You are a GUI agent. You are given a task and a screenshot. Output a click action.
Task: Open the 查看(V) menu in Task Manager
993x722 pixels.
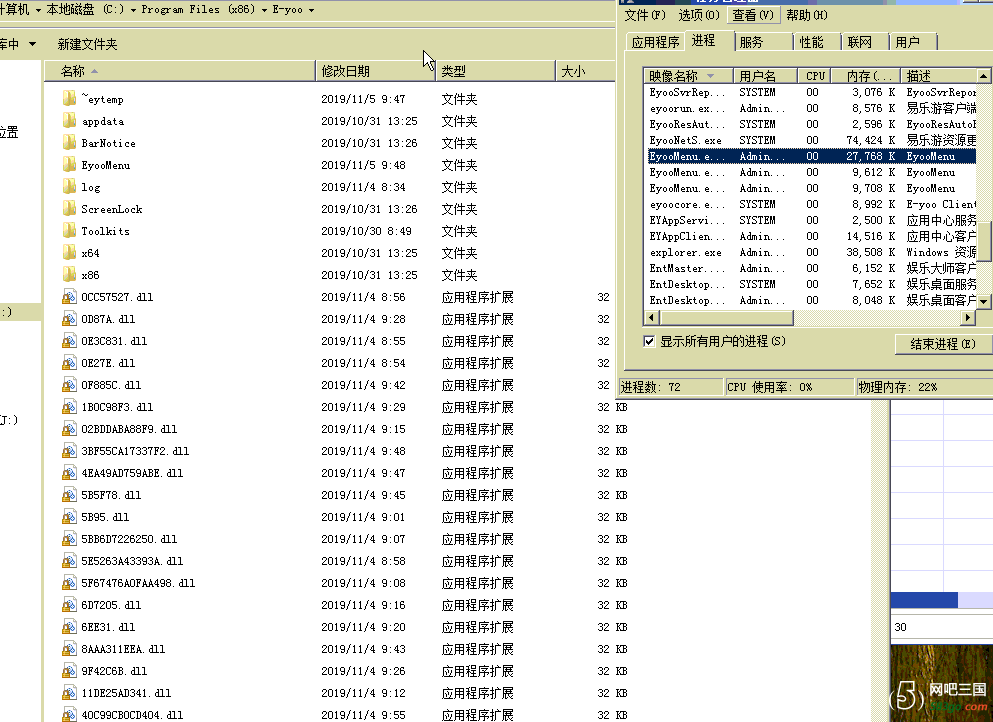pyautogui.click(x=753, y=15)
